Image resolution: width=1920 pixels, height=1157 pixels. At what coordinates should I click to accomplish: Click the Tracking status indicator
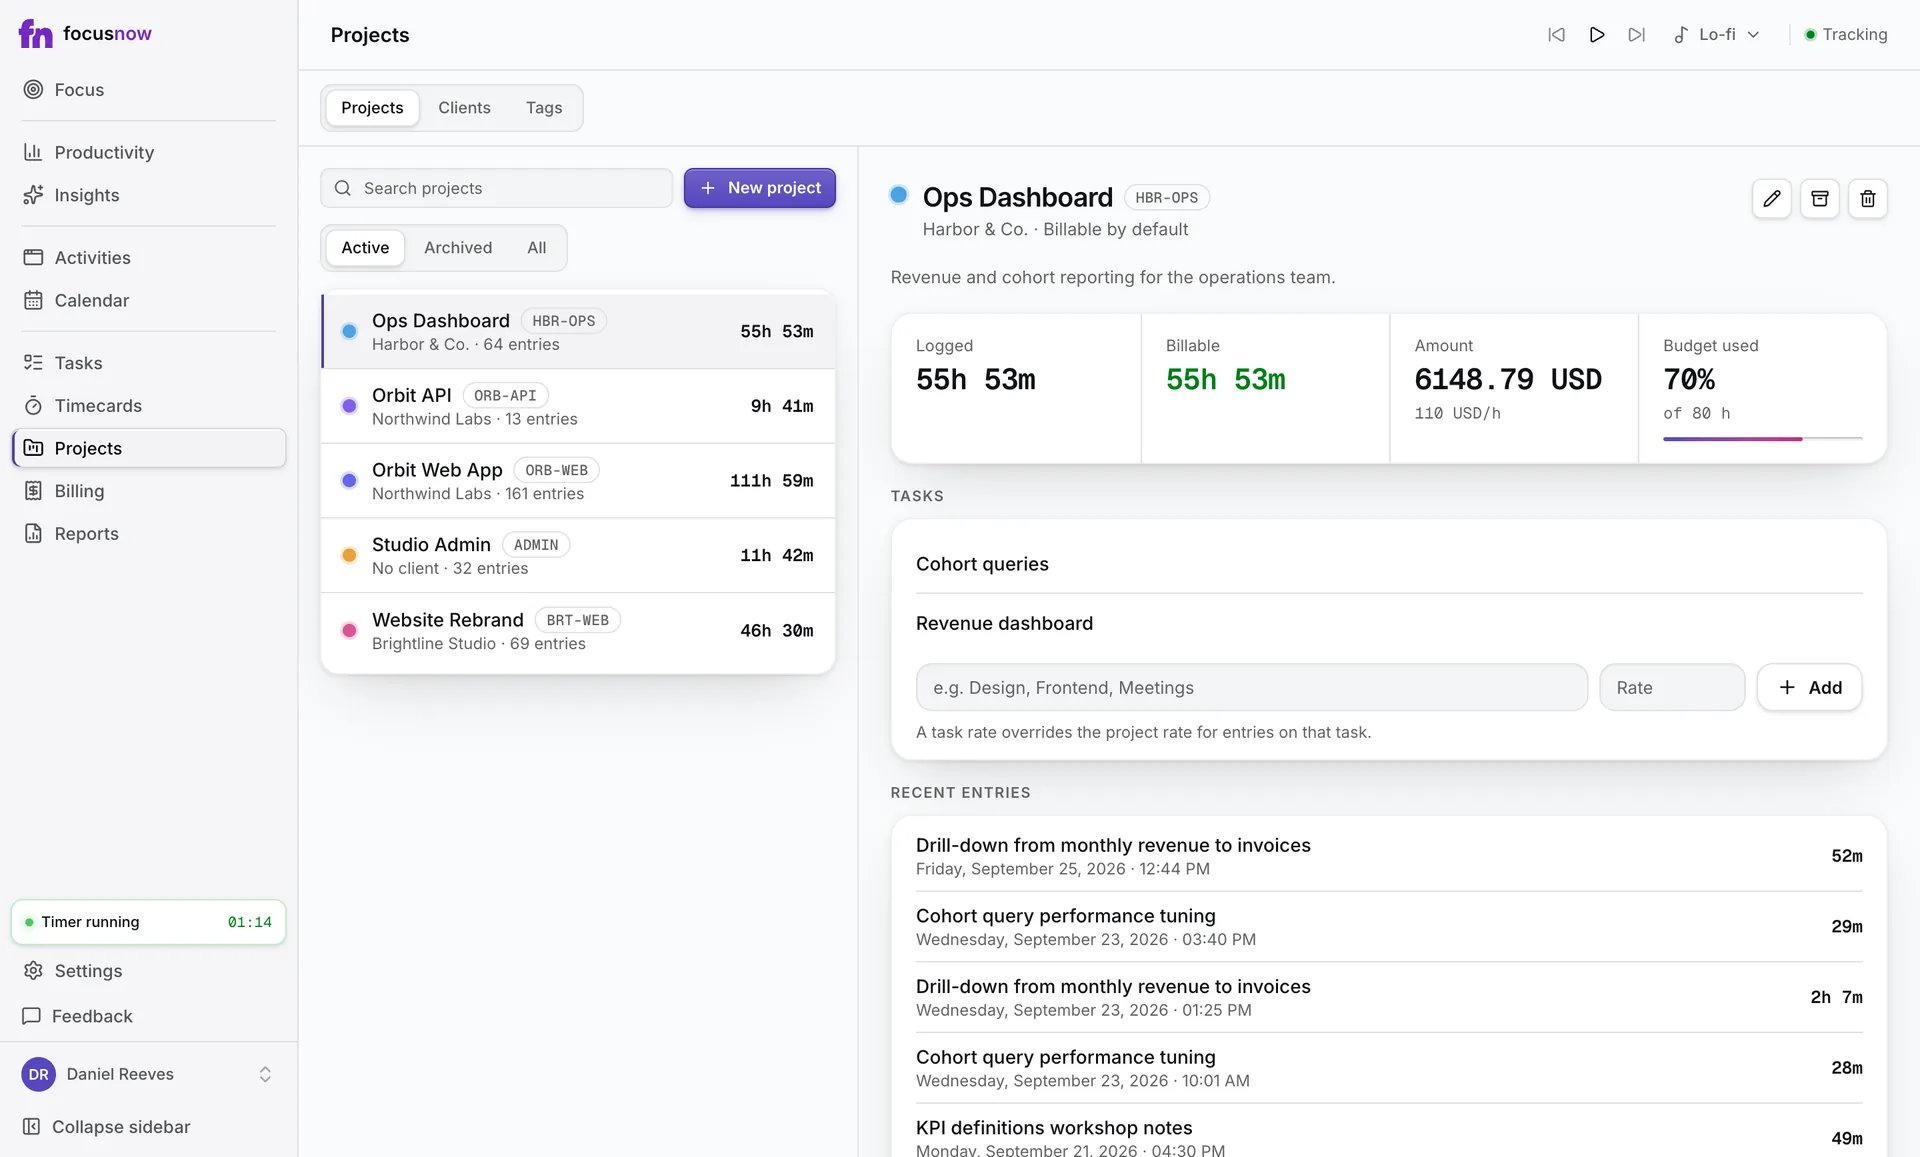(x=1846, y=35)
